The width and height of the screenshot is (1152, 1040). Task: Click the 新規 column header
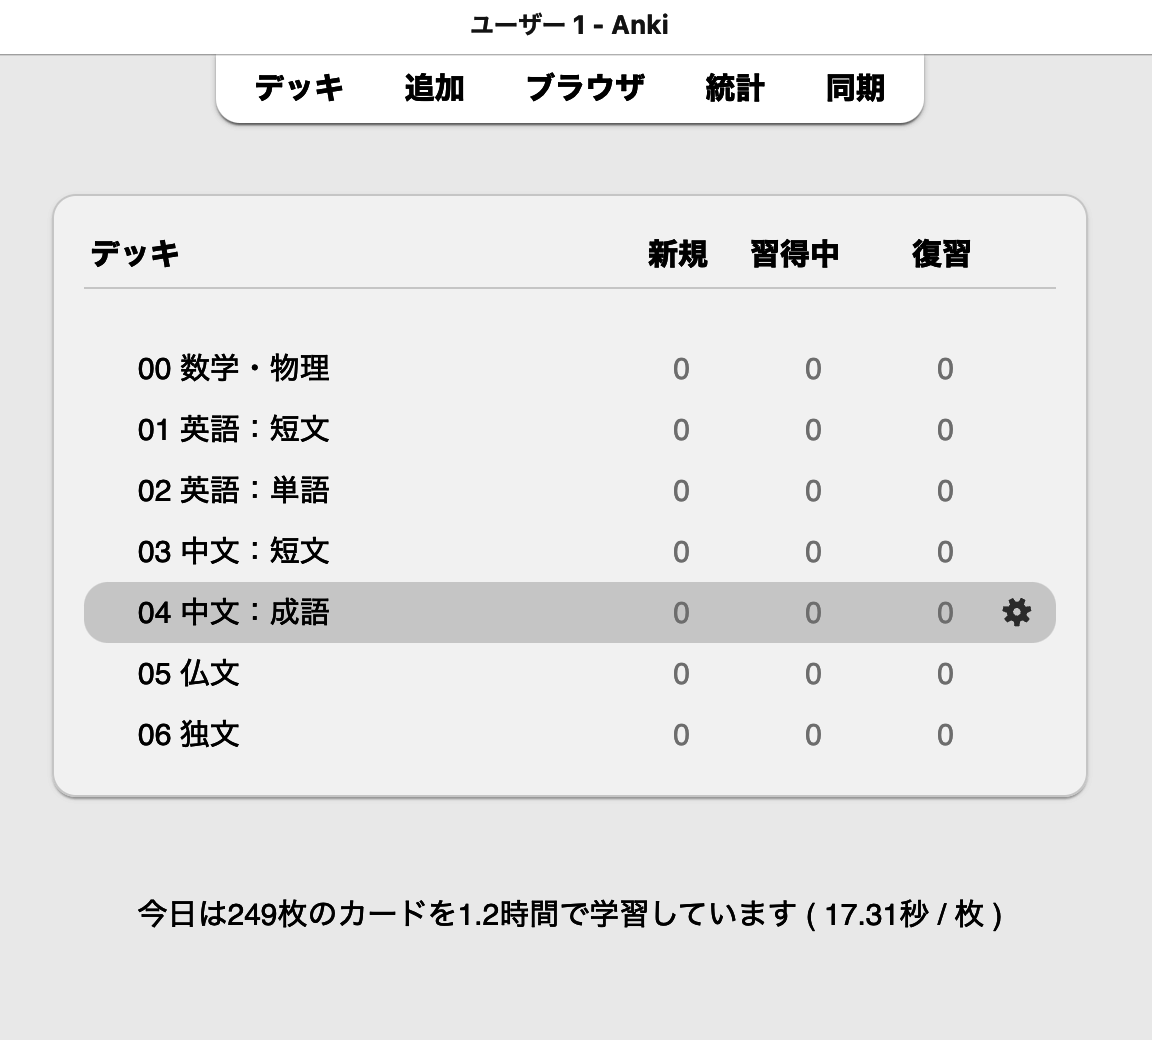[678, 254]
